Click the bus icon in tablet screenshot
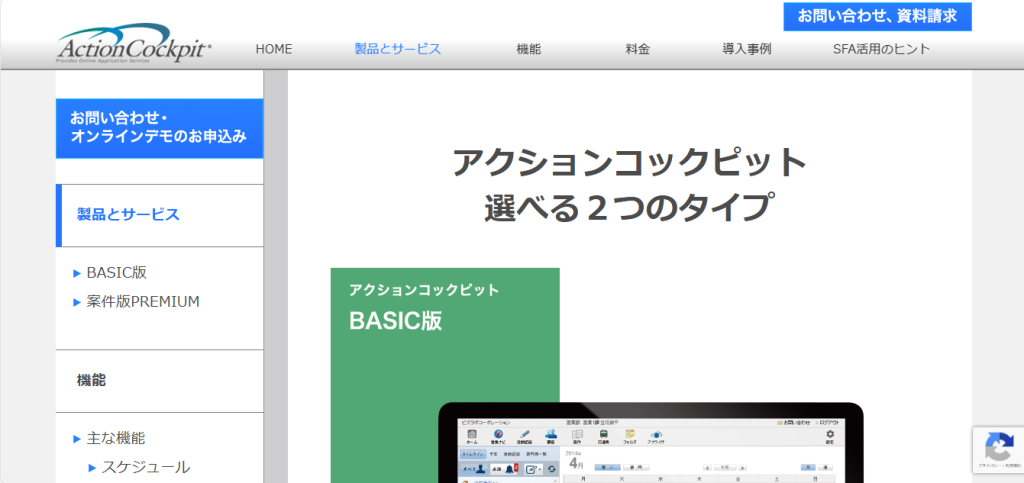The image size is (1024, 483). 603,435
